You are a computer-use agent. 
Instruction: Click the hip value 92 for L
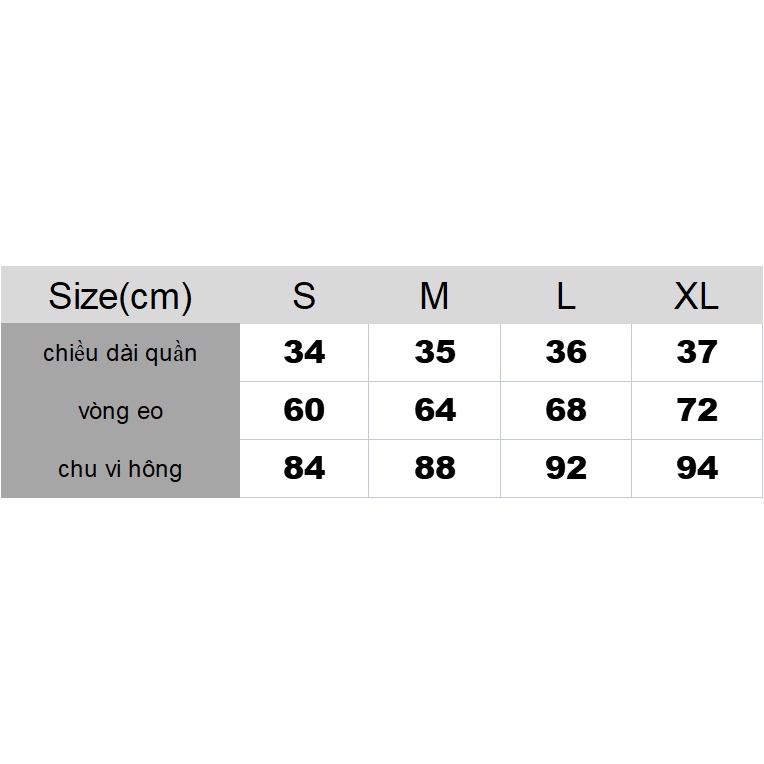pyautogui.click(x=566, y=468)
